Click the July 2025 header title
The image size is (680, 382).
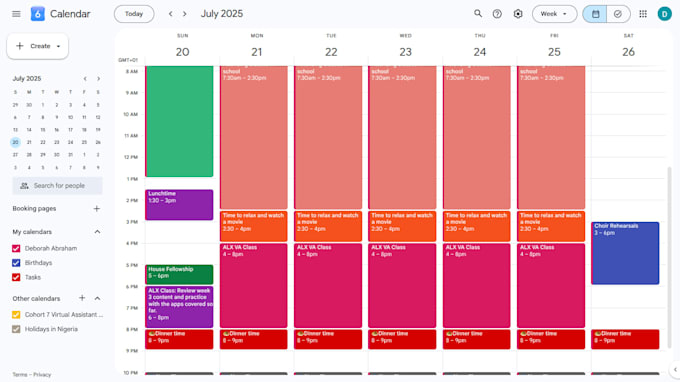[222, 14]
